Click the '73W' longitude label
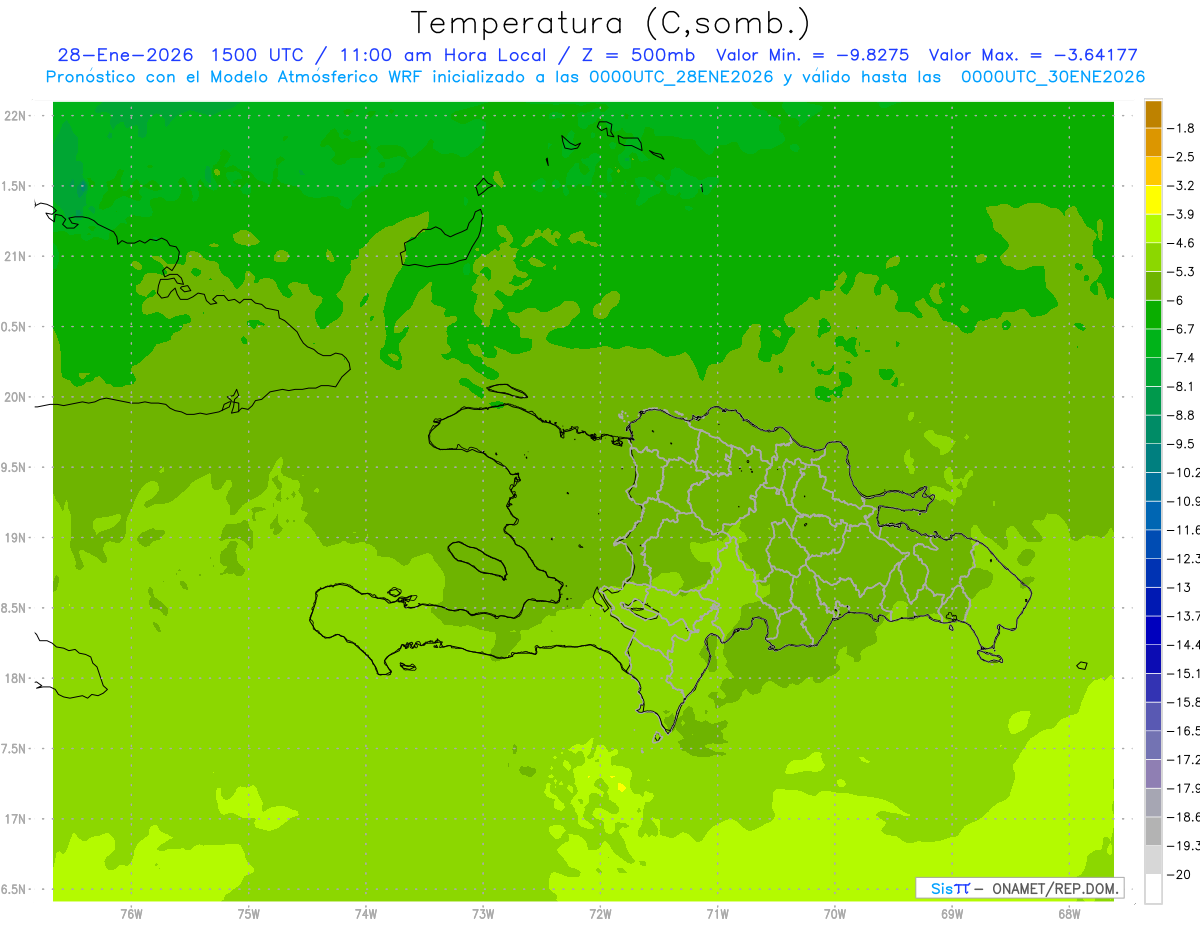Image resolution: width=1200 pixels, height=927 pixels. pos(483,914)
